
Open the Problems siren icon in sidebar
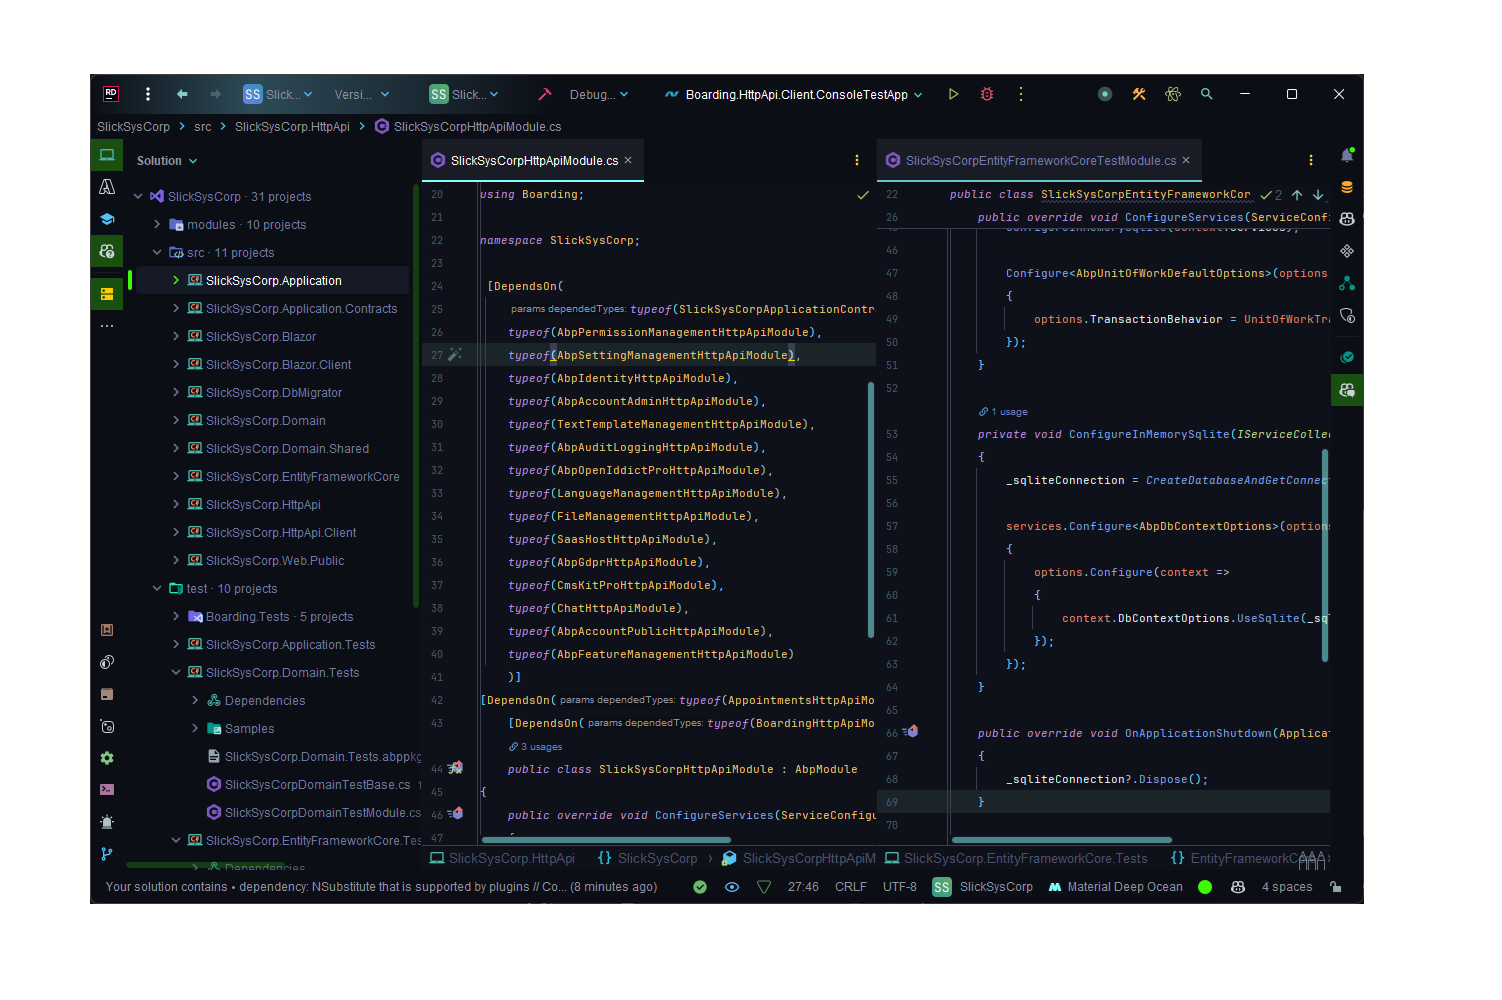coord(107,822)
